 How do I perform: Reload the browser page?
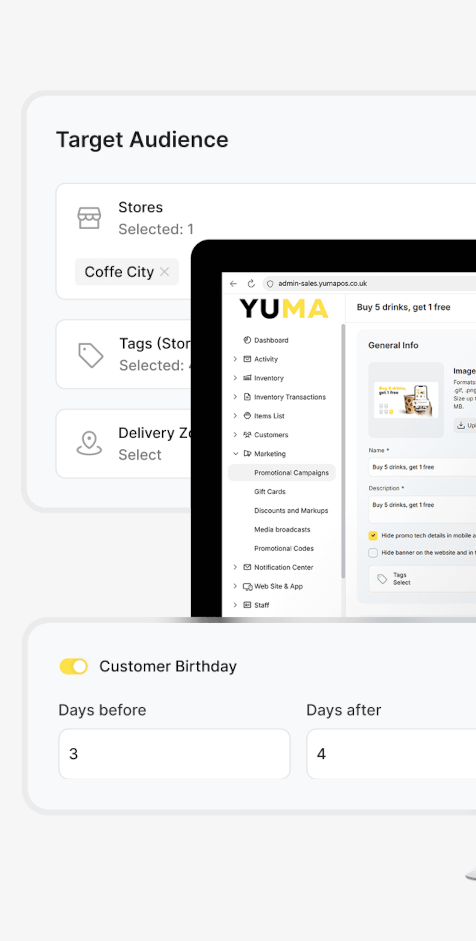(x=251, y=283)
